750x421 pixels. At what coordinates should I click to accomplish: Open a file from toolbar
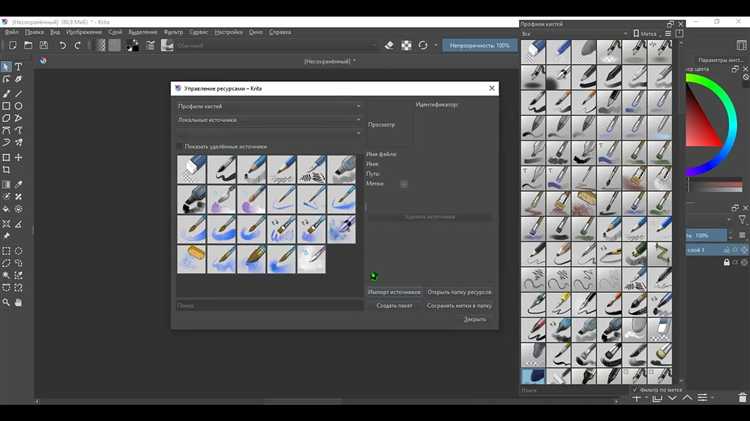(28, 45)
